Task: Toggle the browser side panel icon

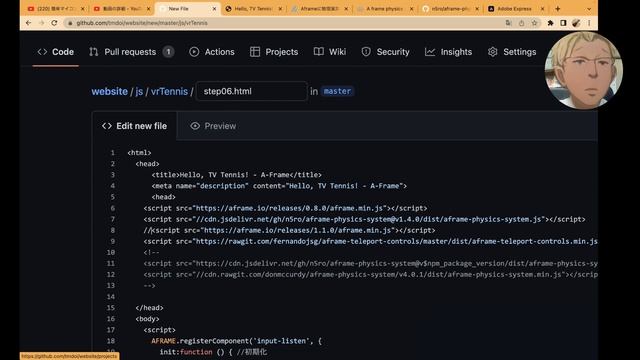Action: (x=563, y=23)
